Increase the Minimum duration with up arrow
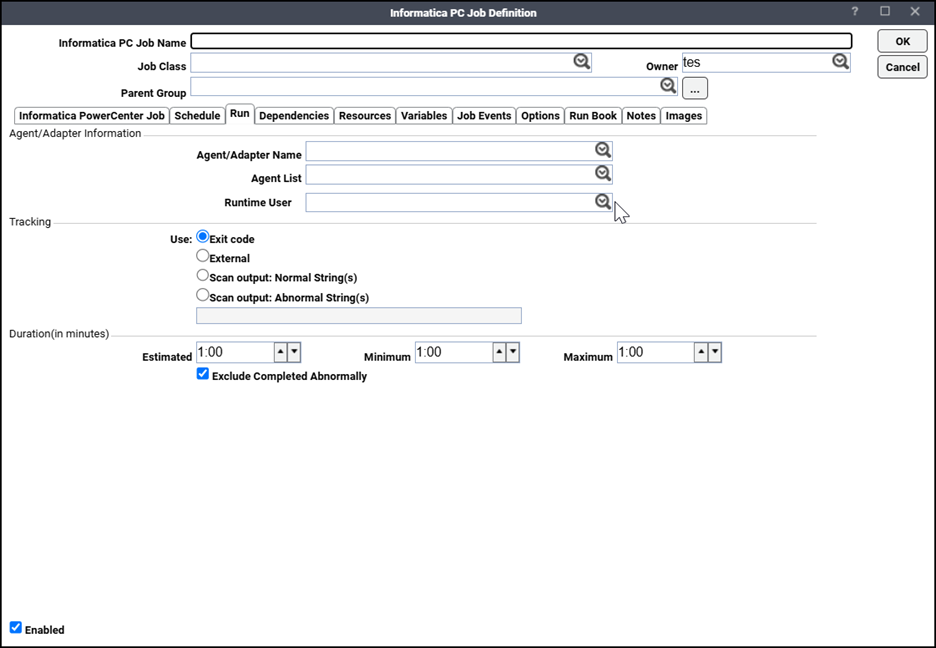Image resolution: width=936 pixels, height=648 pixels. coord(499,353)
